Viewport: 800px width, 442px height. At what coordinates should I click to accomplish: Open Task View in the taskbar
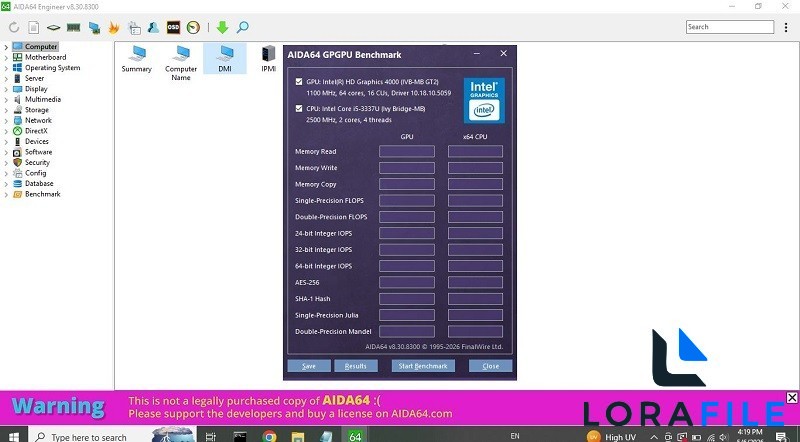(210, 437)
